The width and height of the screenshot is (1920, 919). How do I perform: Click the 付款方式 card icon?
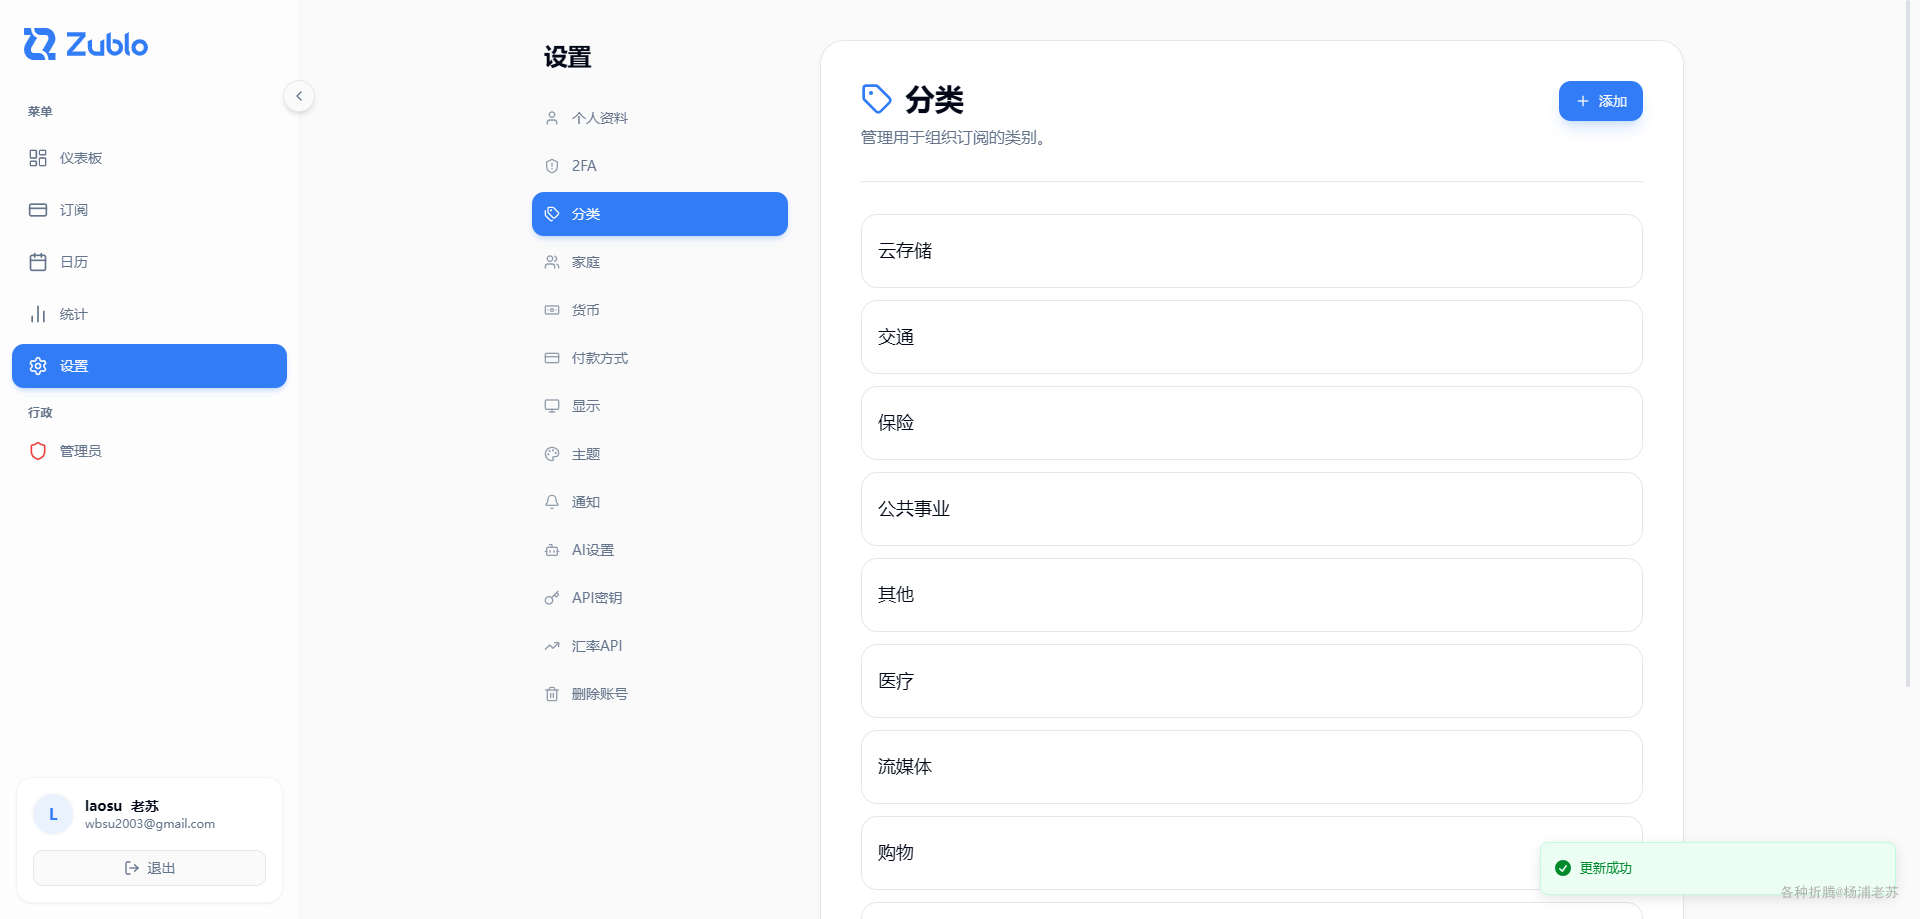point(552,358)
